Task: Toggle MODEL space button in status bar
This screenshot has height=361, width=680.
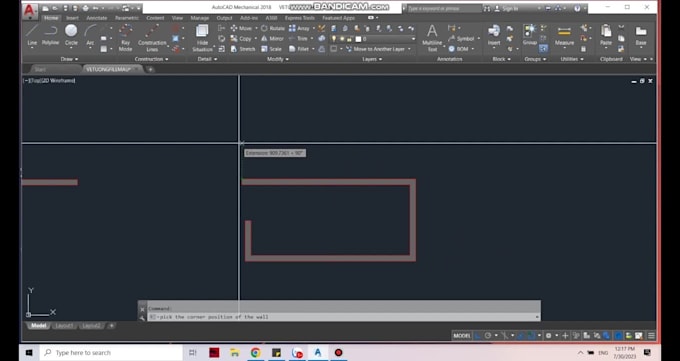Action: point(461,335)
